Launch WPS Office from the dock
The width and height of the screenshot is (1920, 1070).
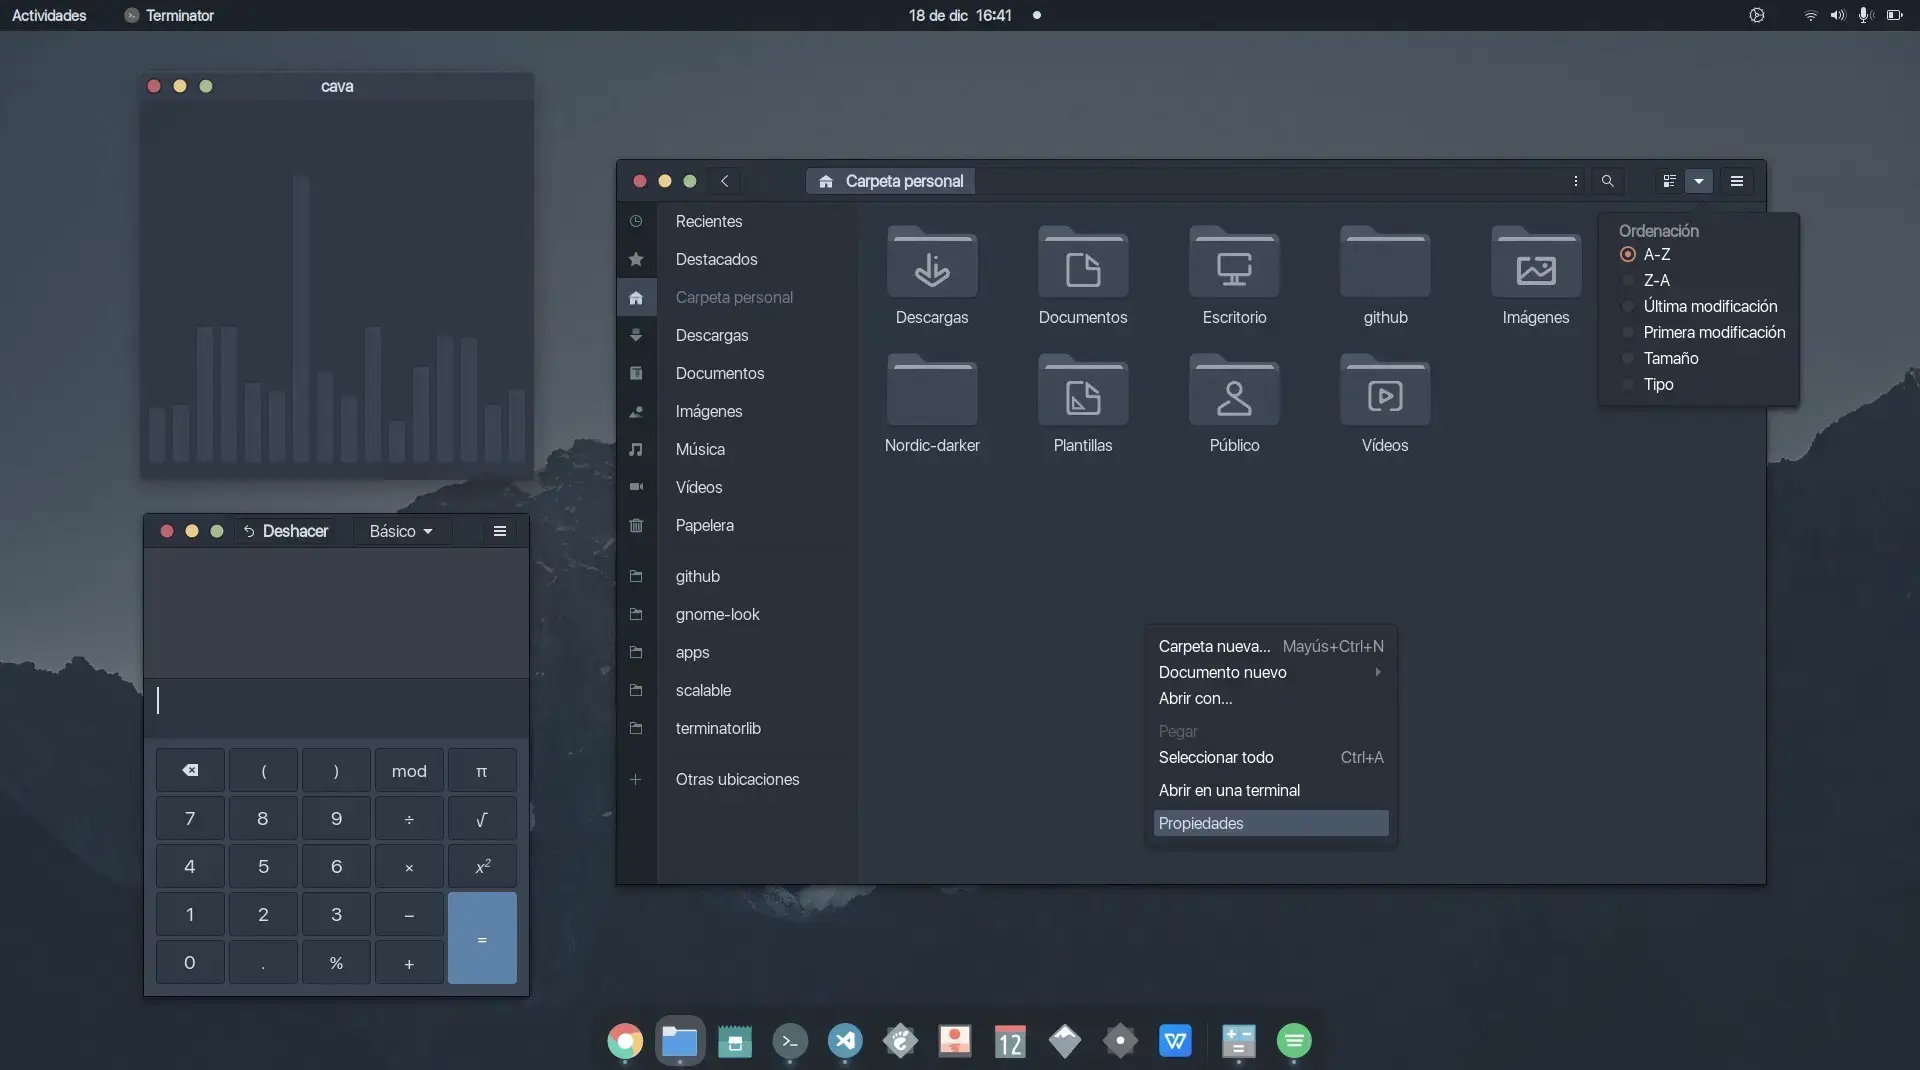pos(1175,1041)
